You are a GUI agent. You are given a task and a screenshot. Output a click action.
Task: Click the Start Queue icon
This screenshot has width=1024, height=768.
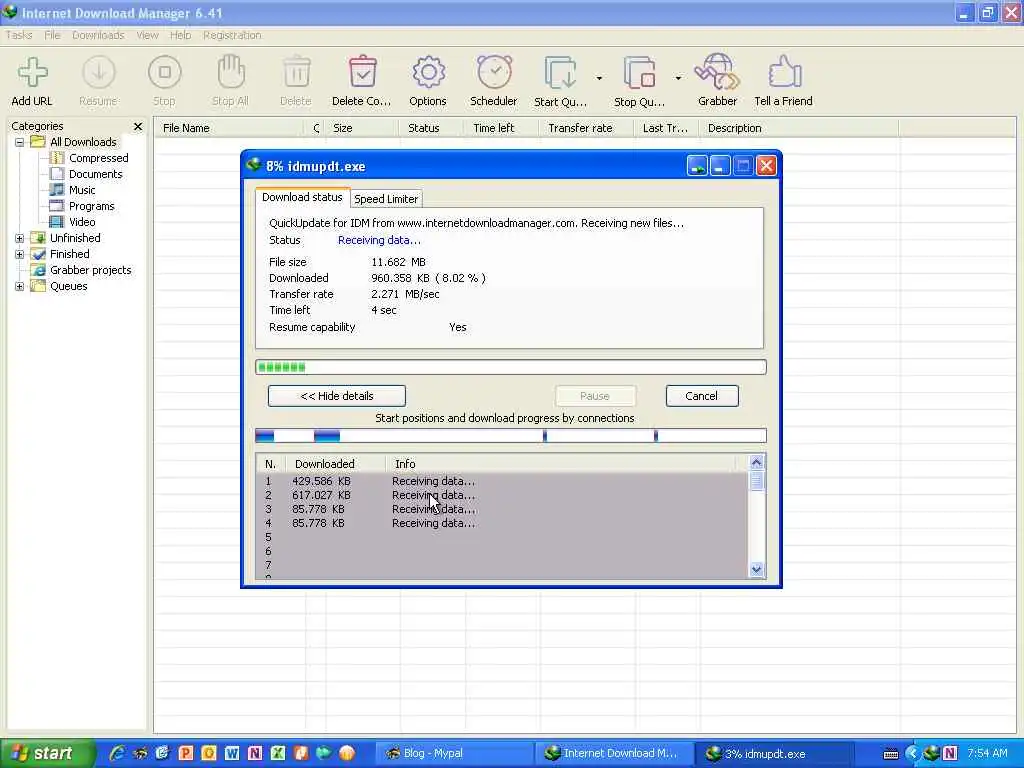coord(560,72)
